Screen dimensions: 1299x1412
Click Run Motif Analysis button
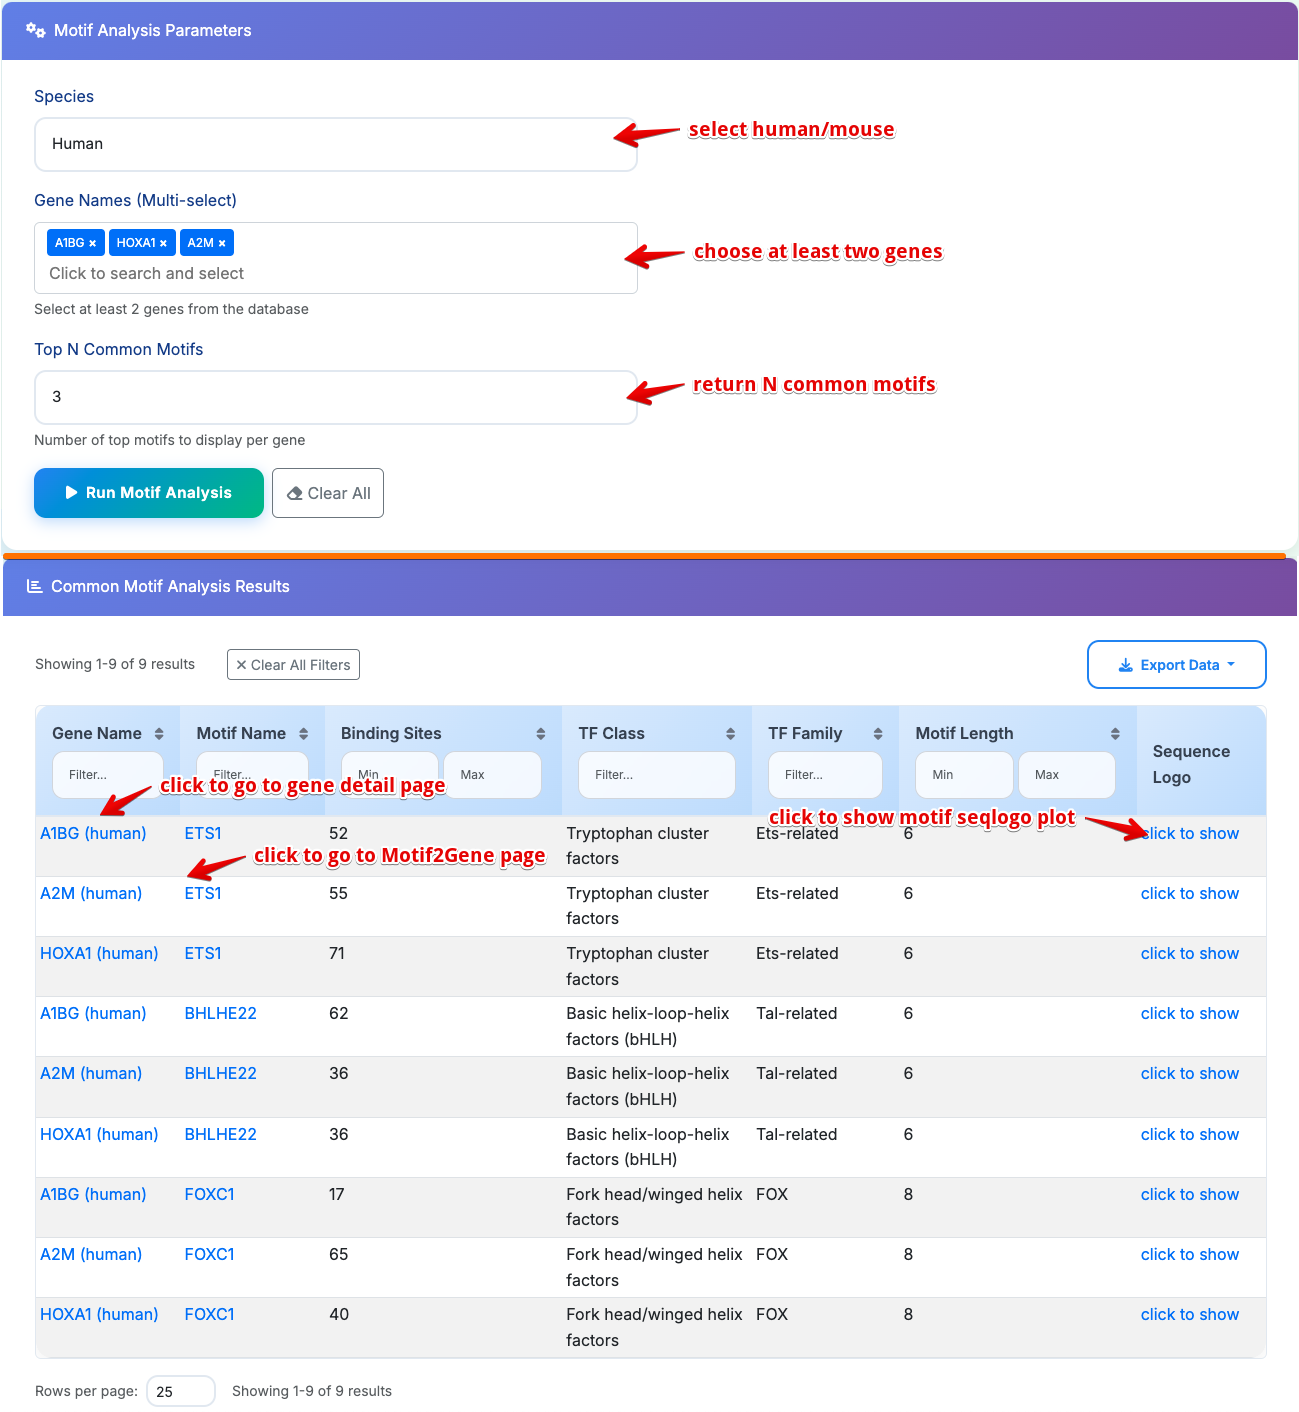(149, 493)
